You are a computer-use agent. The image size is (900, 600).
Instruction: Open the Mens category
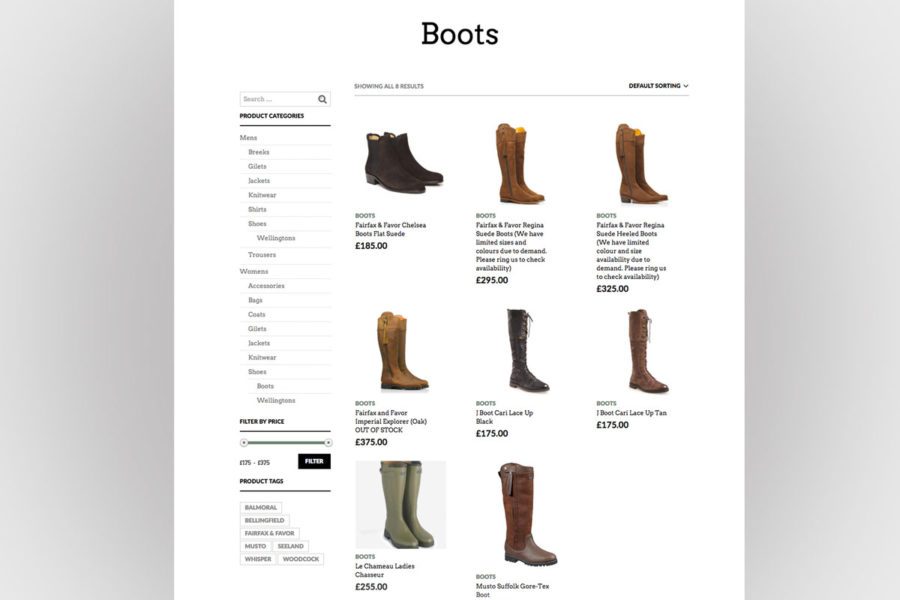(x=249, y=138)
